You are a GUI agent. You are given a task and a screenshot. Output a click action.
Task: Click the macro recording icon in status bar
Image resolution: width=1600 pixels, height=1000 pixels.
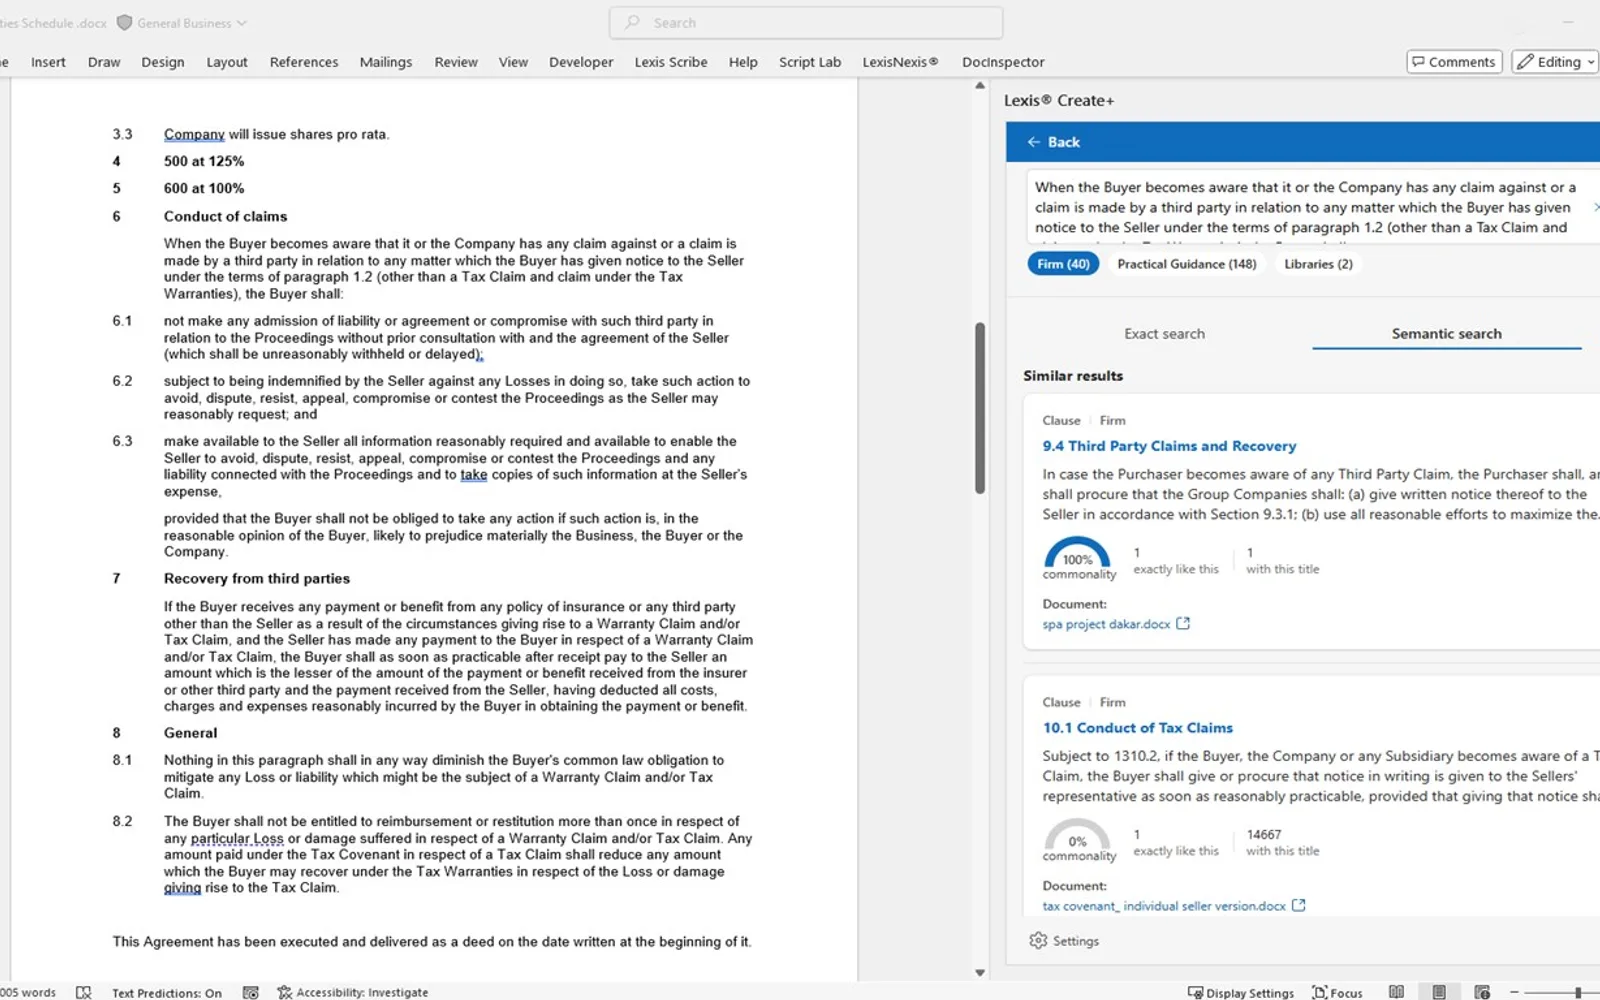pos(251,992)
